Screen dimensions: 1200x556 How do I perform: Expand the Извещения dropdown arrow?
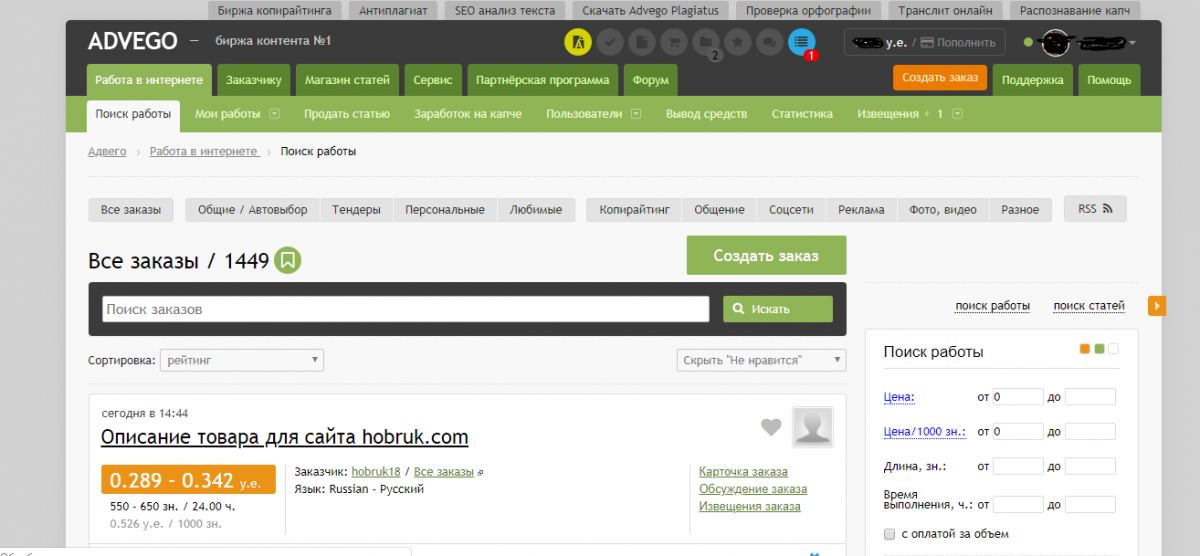click(957, 114)
